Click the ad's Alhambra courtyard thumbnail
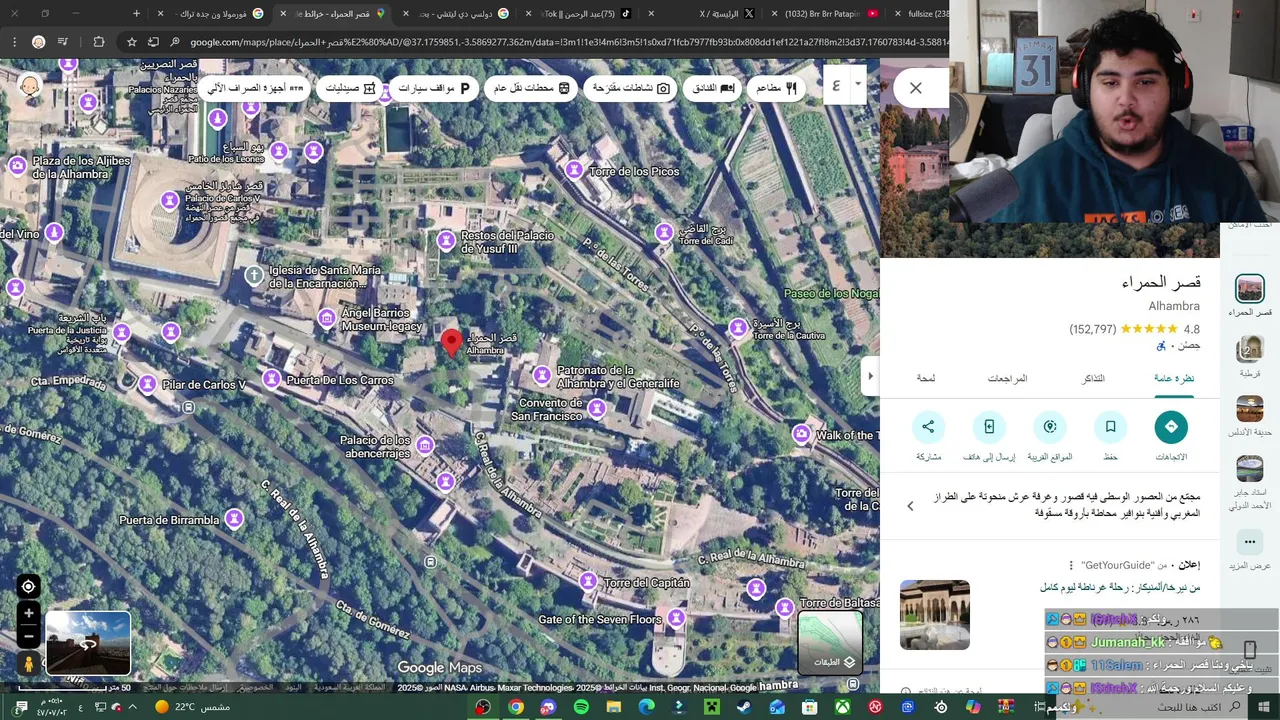The height and width of the screenshot is (720, 1280). pyautogui.click(x=935, y=615)
